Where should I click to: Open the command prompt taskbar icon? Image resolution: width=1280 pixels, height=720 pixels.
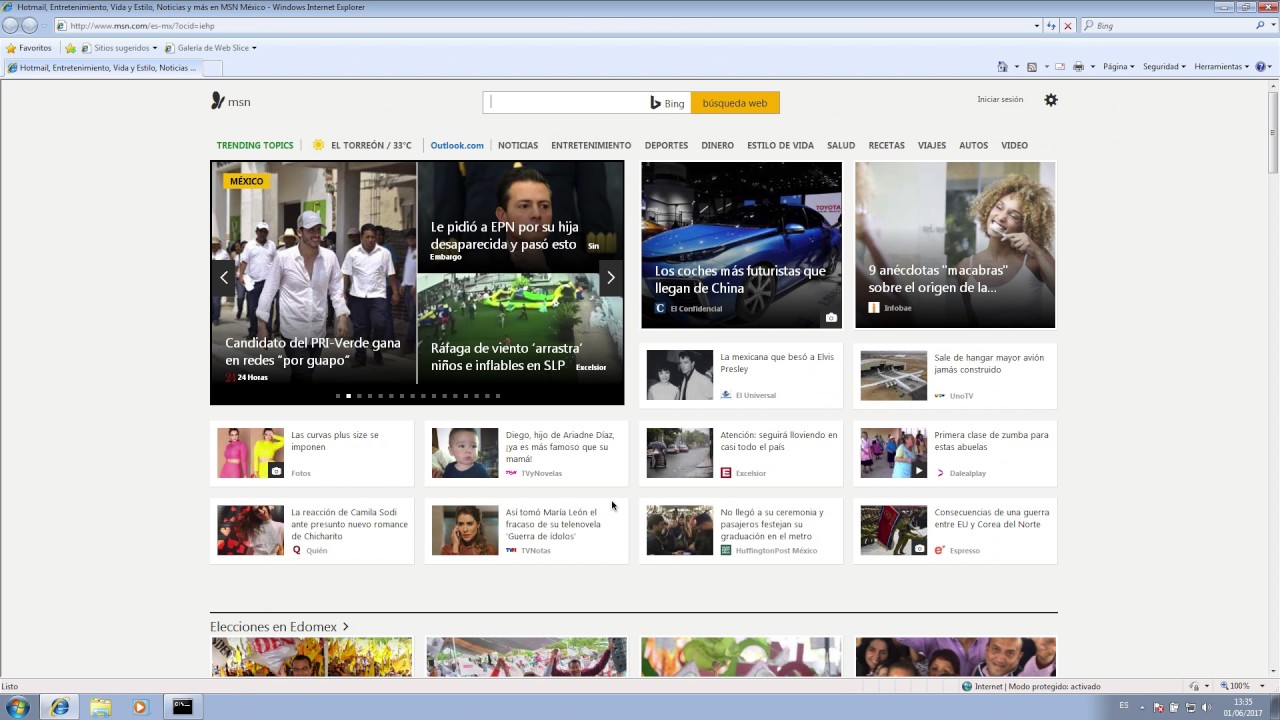182,707
